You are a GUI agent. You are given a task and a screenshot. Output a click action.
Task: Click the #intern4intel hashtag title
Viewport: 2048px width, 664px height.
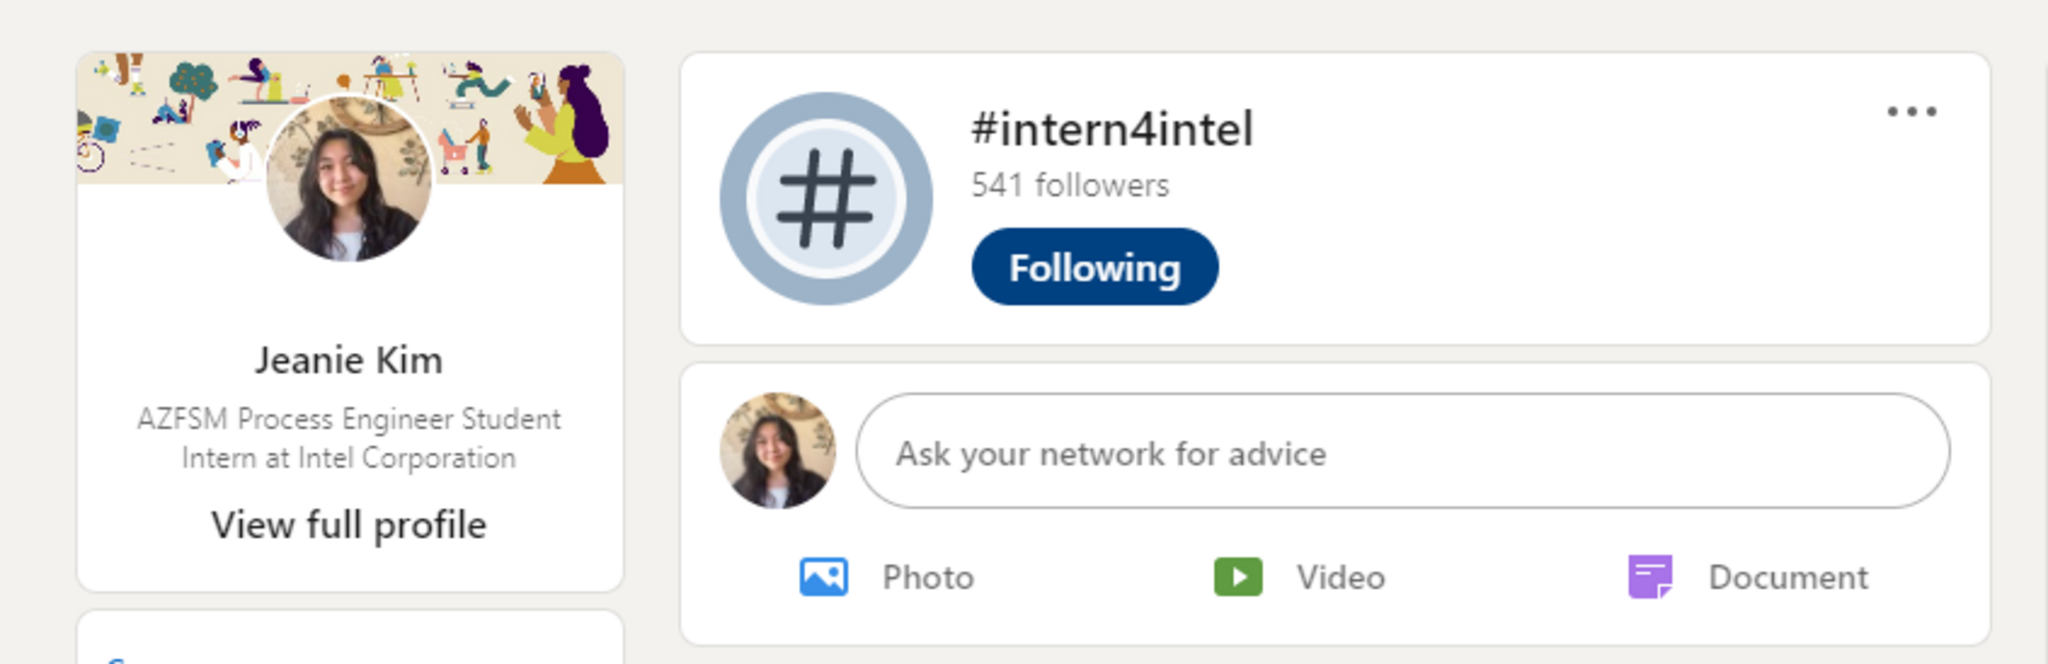pos(1111,129)
